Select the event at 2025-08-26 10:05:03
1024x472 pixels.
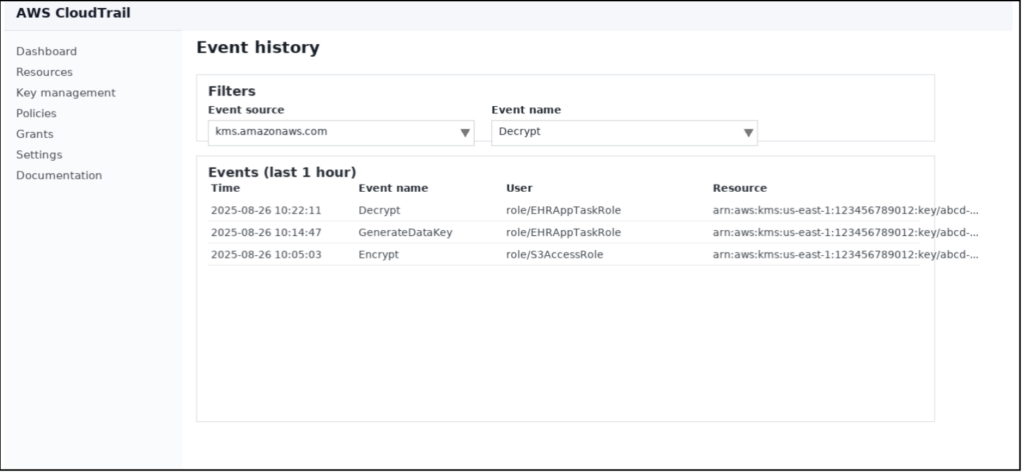point(564,255)
